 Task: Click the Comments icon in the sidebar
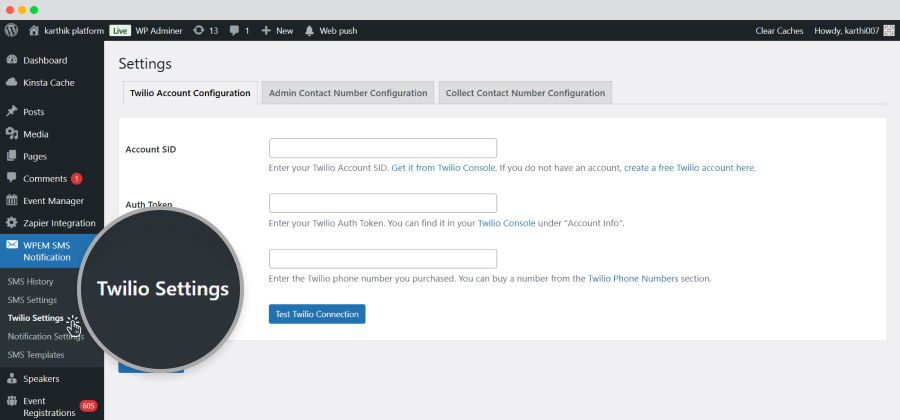(11, 178)
